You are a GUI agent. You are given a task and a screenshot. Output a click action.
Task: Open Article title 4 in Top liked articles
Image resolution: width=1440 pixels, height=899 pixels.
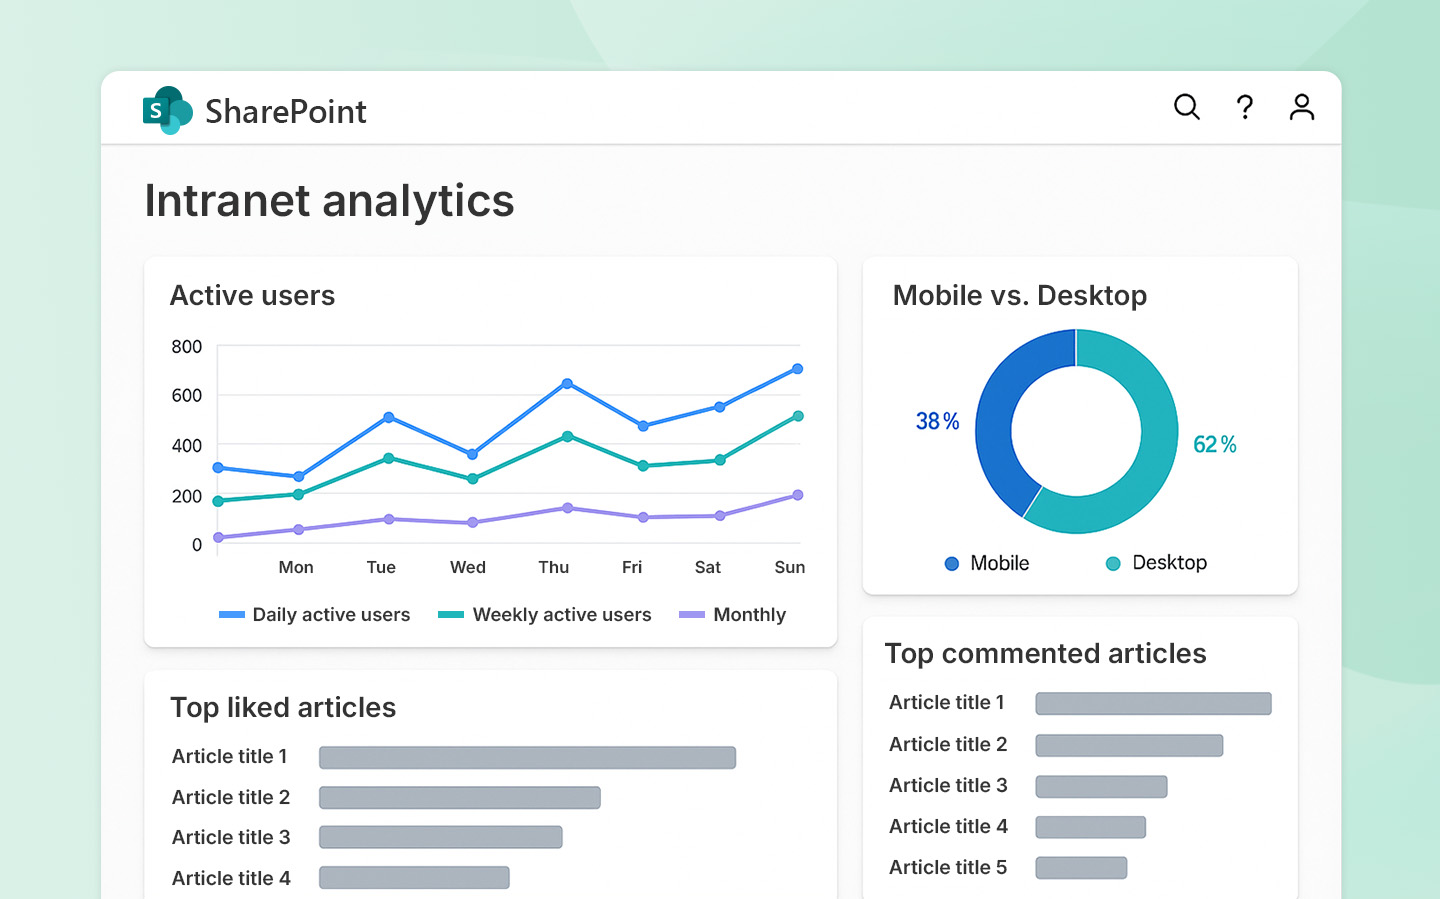point(231,878)
